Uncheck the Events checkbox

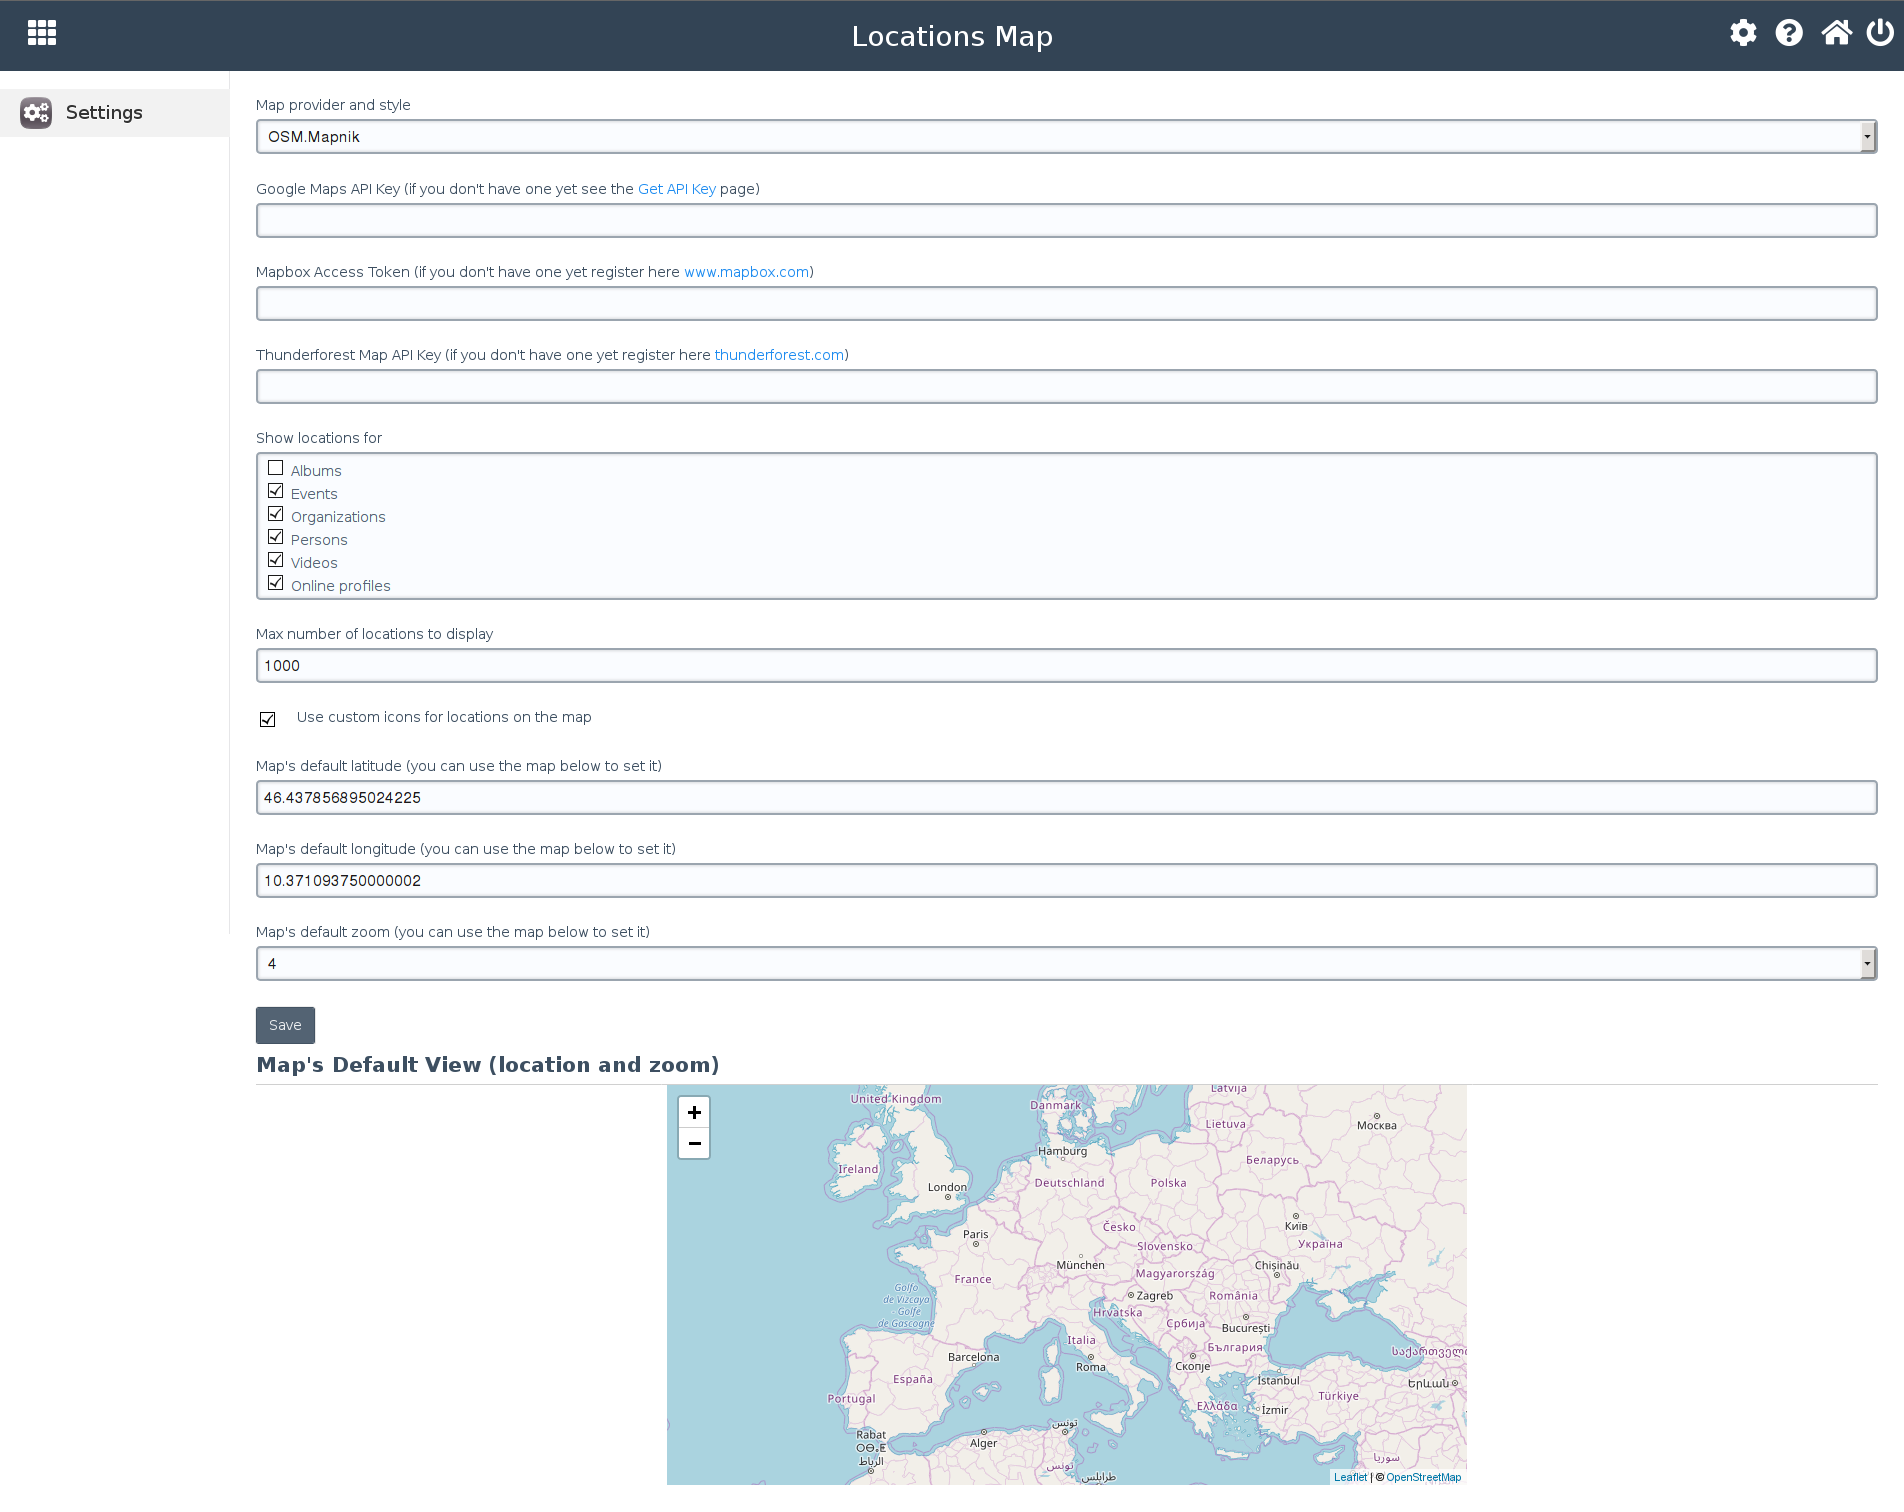[x=276, y=491]
